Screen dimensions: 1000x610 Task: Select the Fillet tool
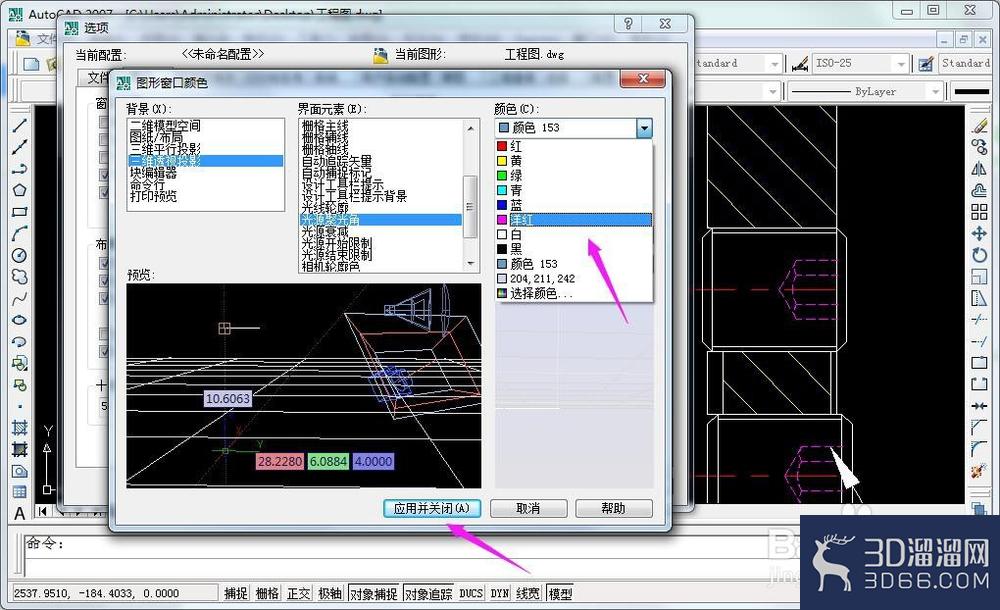click(979, 449)
